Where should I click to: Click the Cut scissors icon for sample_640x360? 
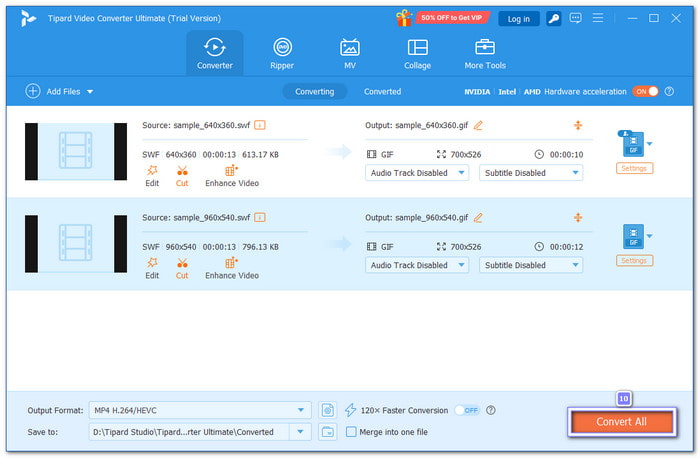[x=182, y=171]
